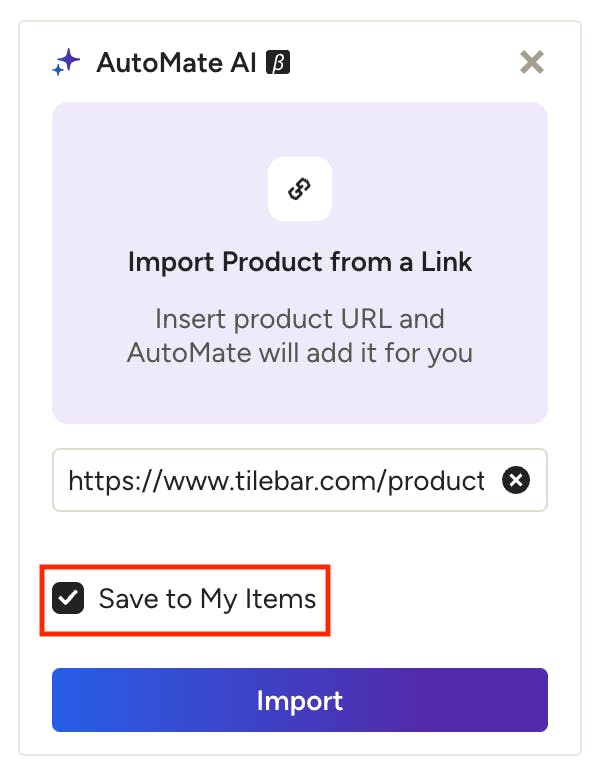Viewport: 600px width, 776px height.
Task: Click the "AutoMate AI" title text
Action: [177, 63]
